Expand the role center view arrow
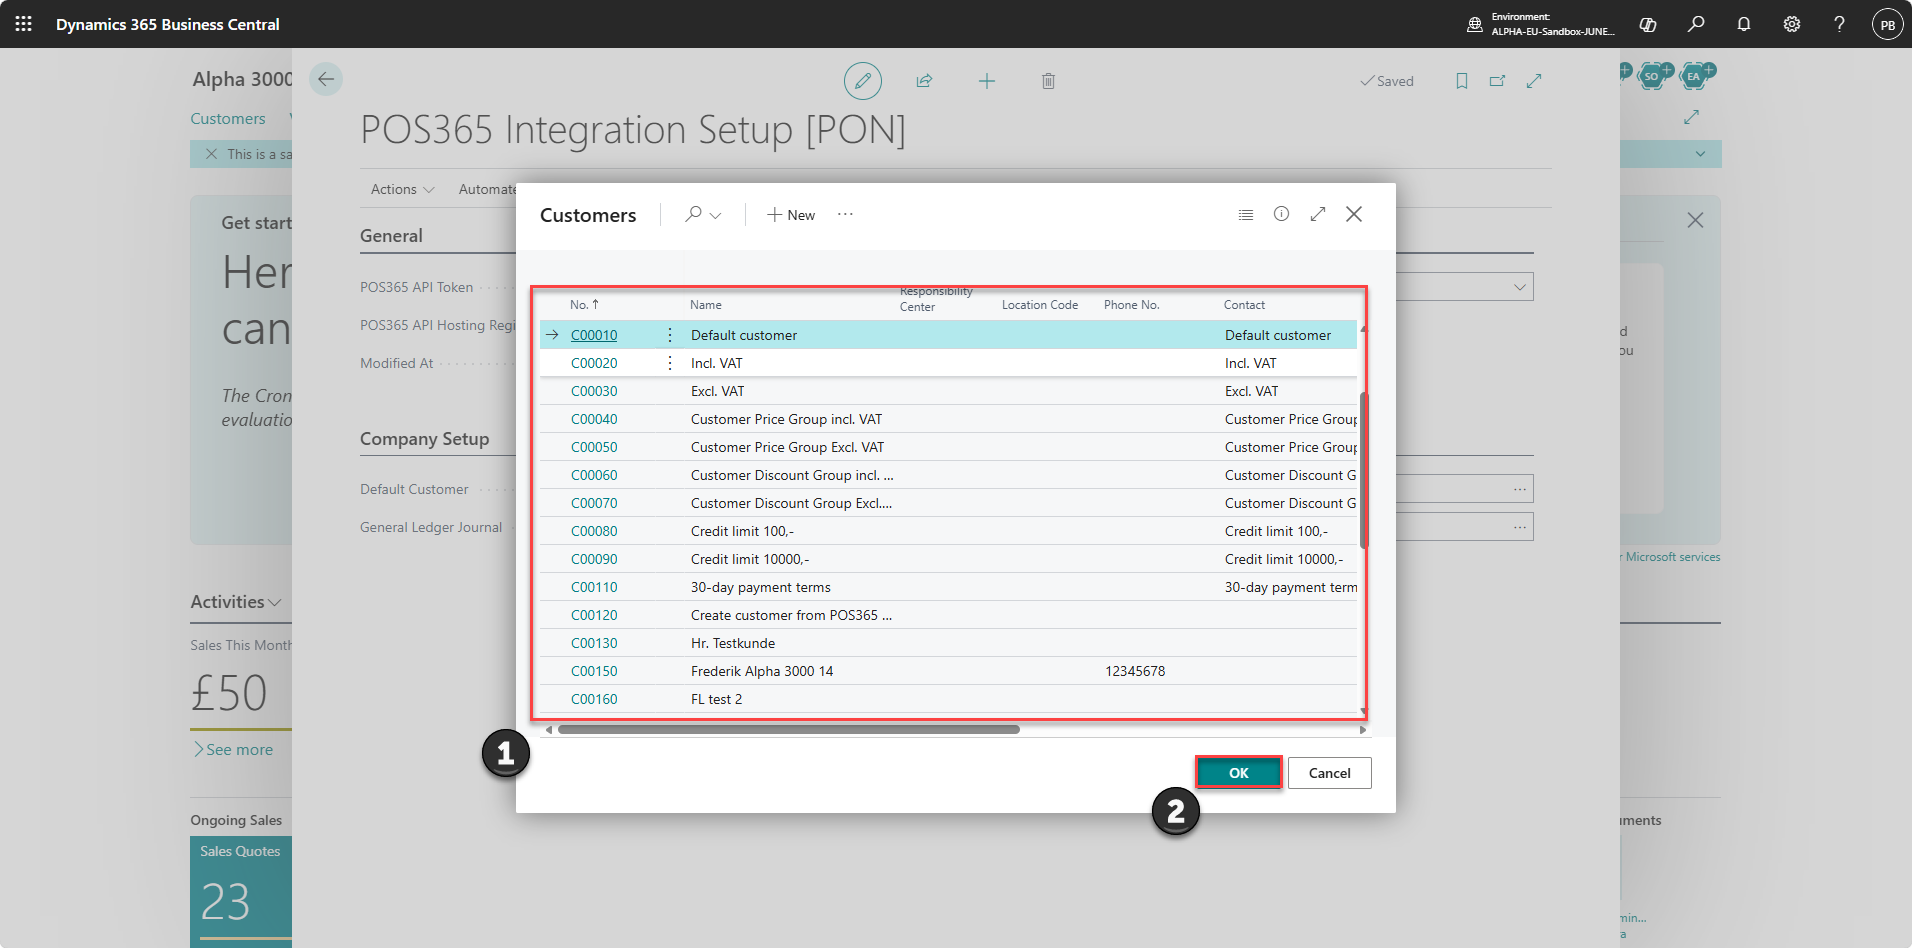The image size is (1912, 948). [1692, 117]
